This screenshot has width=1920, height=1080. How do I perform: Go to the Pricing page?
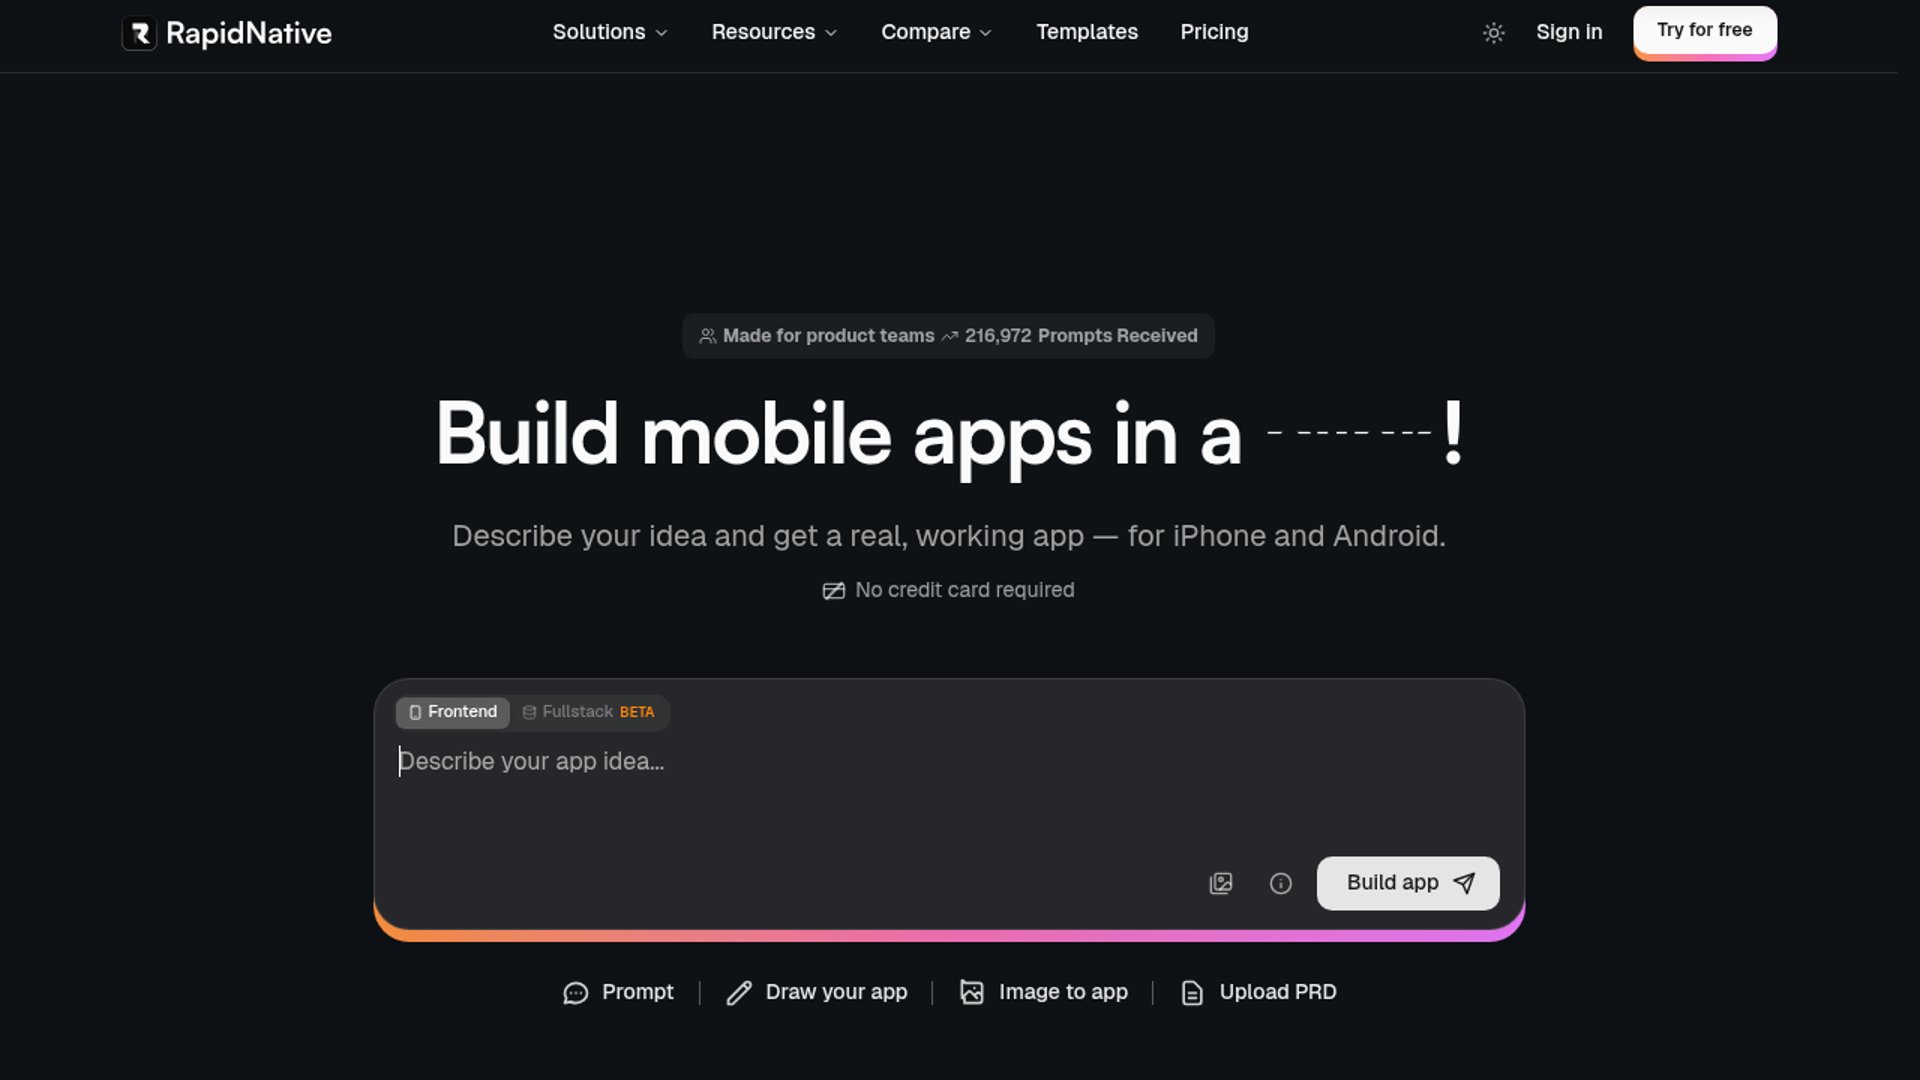click(x=1214, y=32)
